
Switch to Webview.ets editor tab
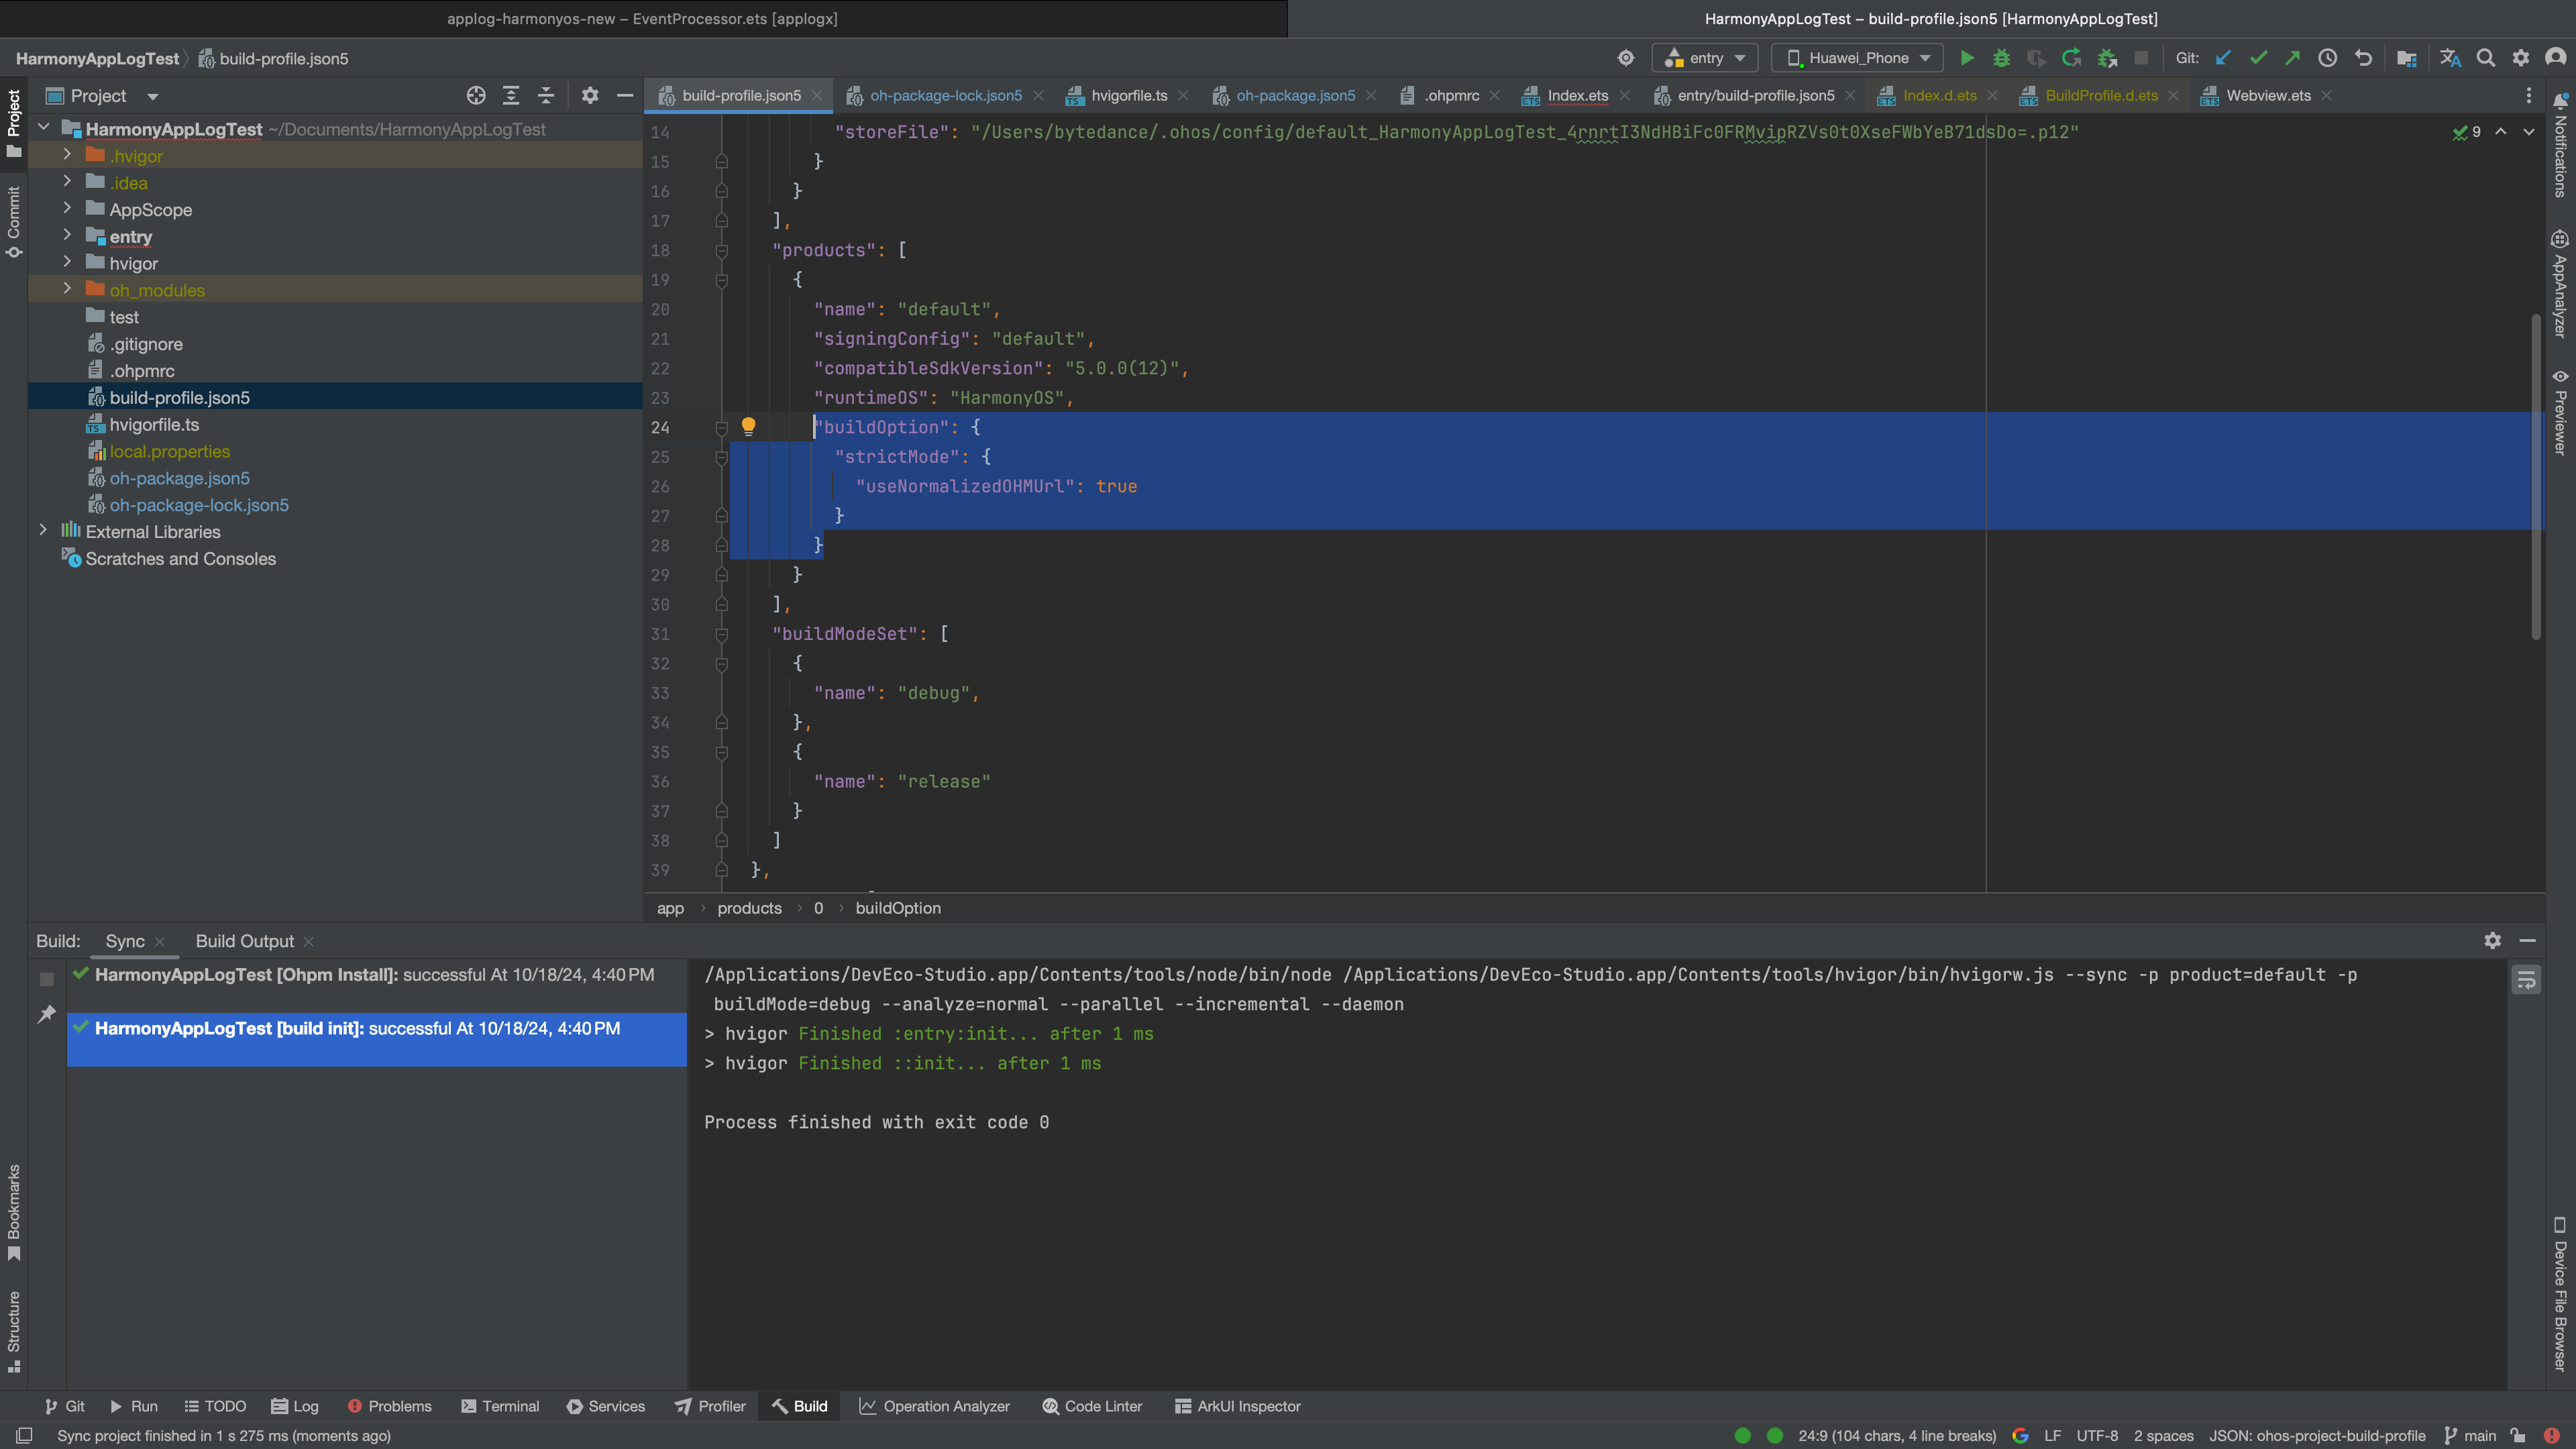click(x=2267, y=95)
